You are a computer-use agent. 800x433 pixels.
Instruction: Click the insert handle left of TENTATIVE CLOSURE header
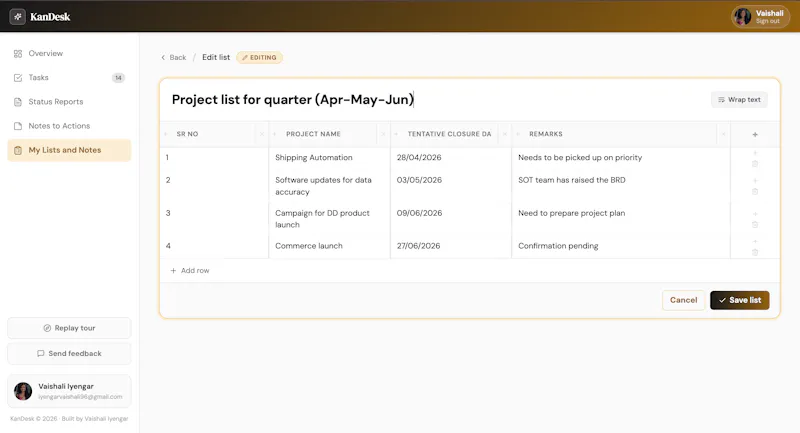396,134
